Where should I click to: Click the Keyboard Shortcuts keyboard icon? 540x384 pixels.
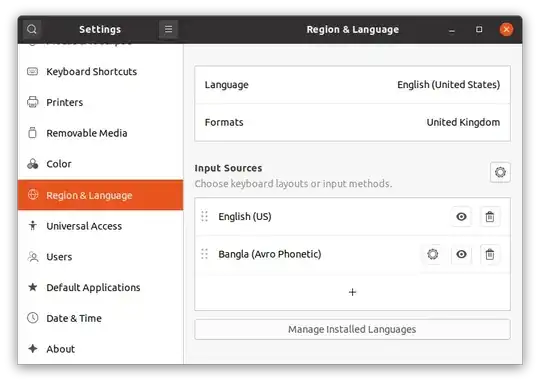point(33,71)
